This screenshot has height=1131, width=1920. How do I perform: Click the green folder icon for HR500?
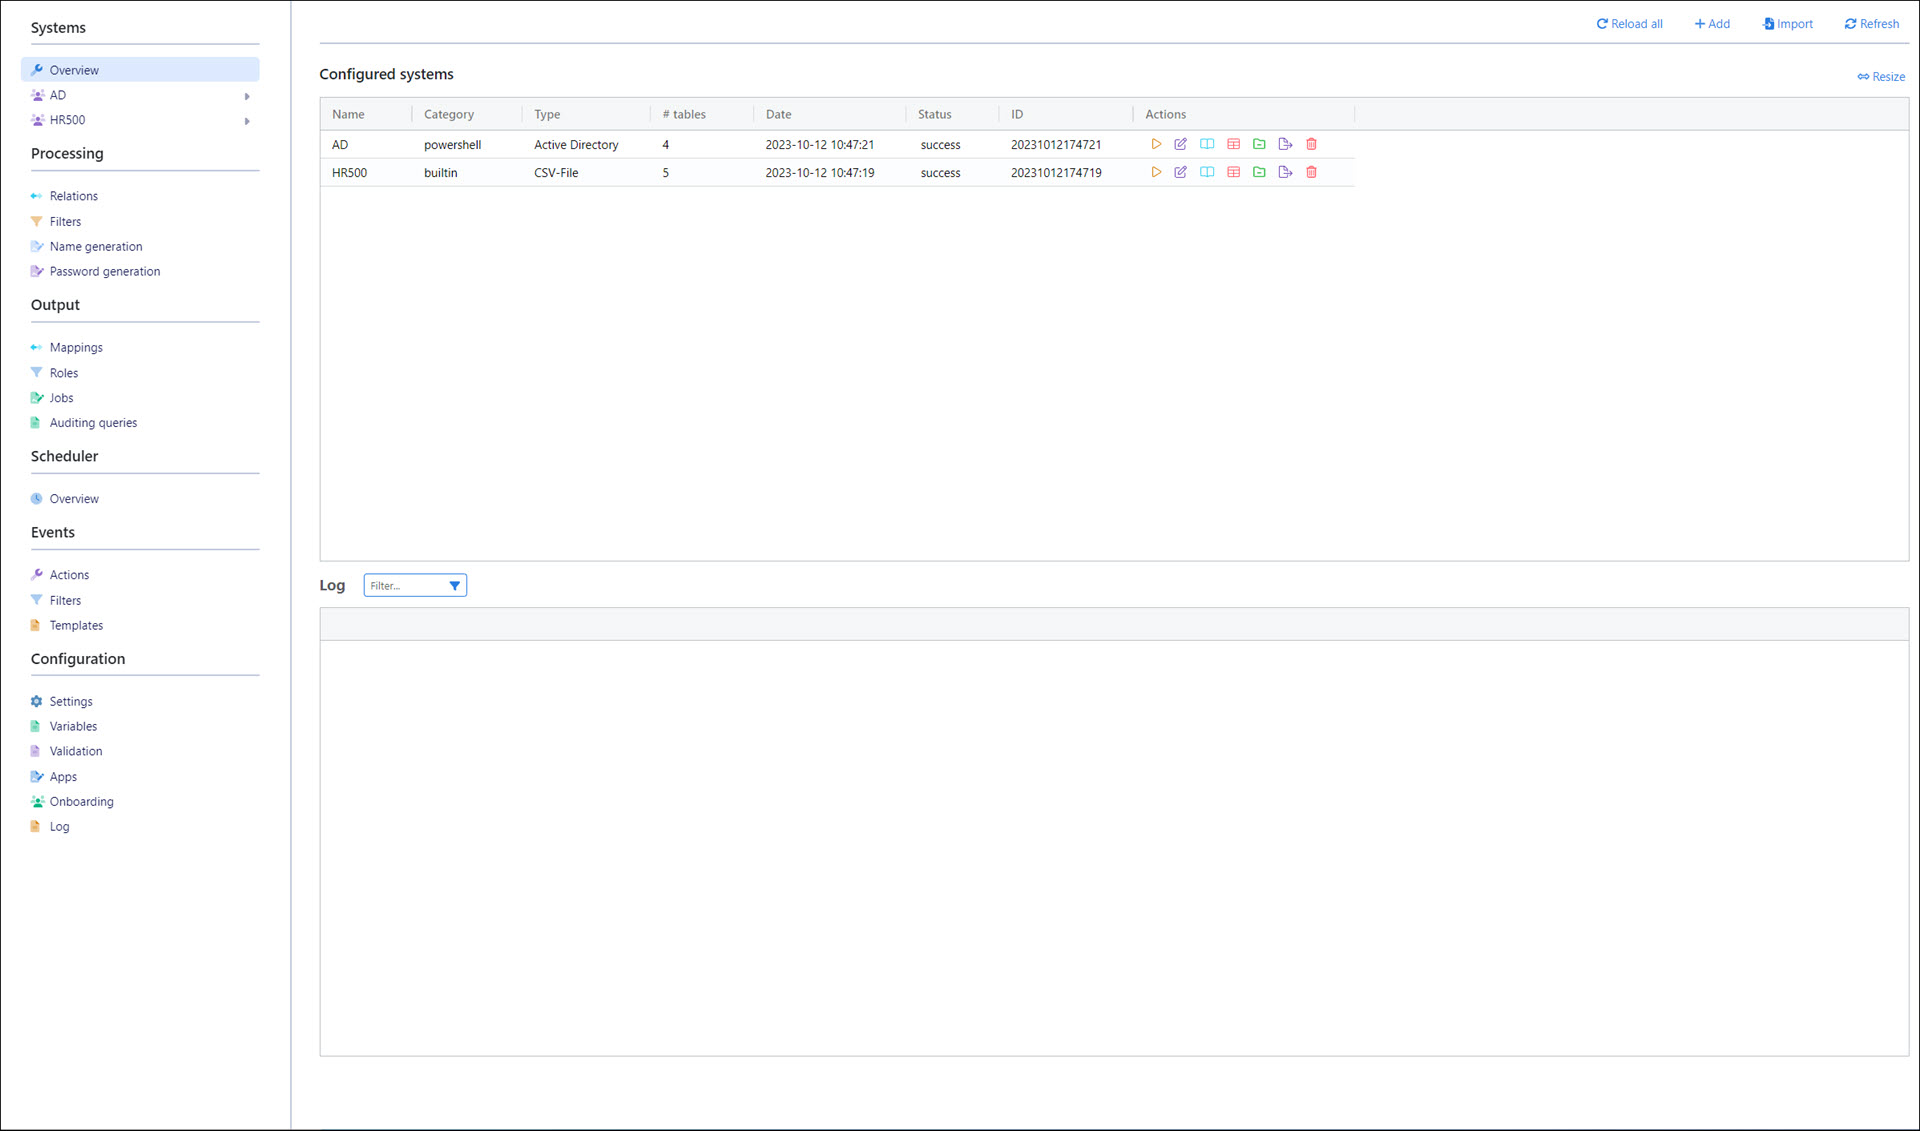pyautogui.click(x=1259, y=172)
